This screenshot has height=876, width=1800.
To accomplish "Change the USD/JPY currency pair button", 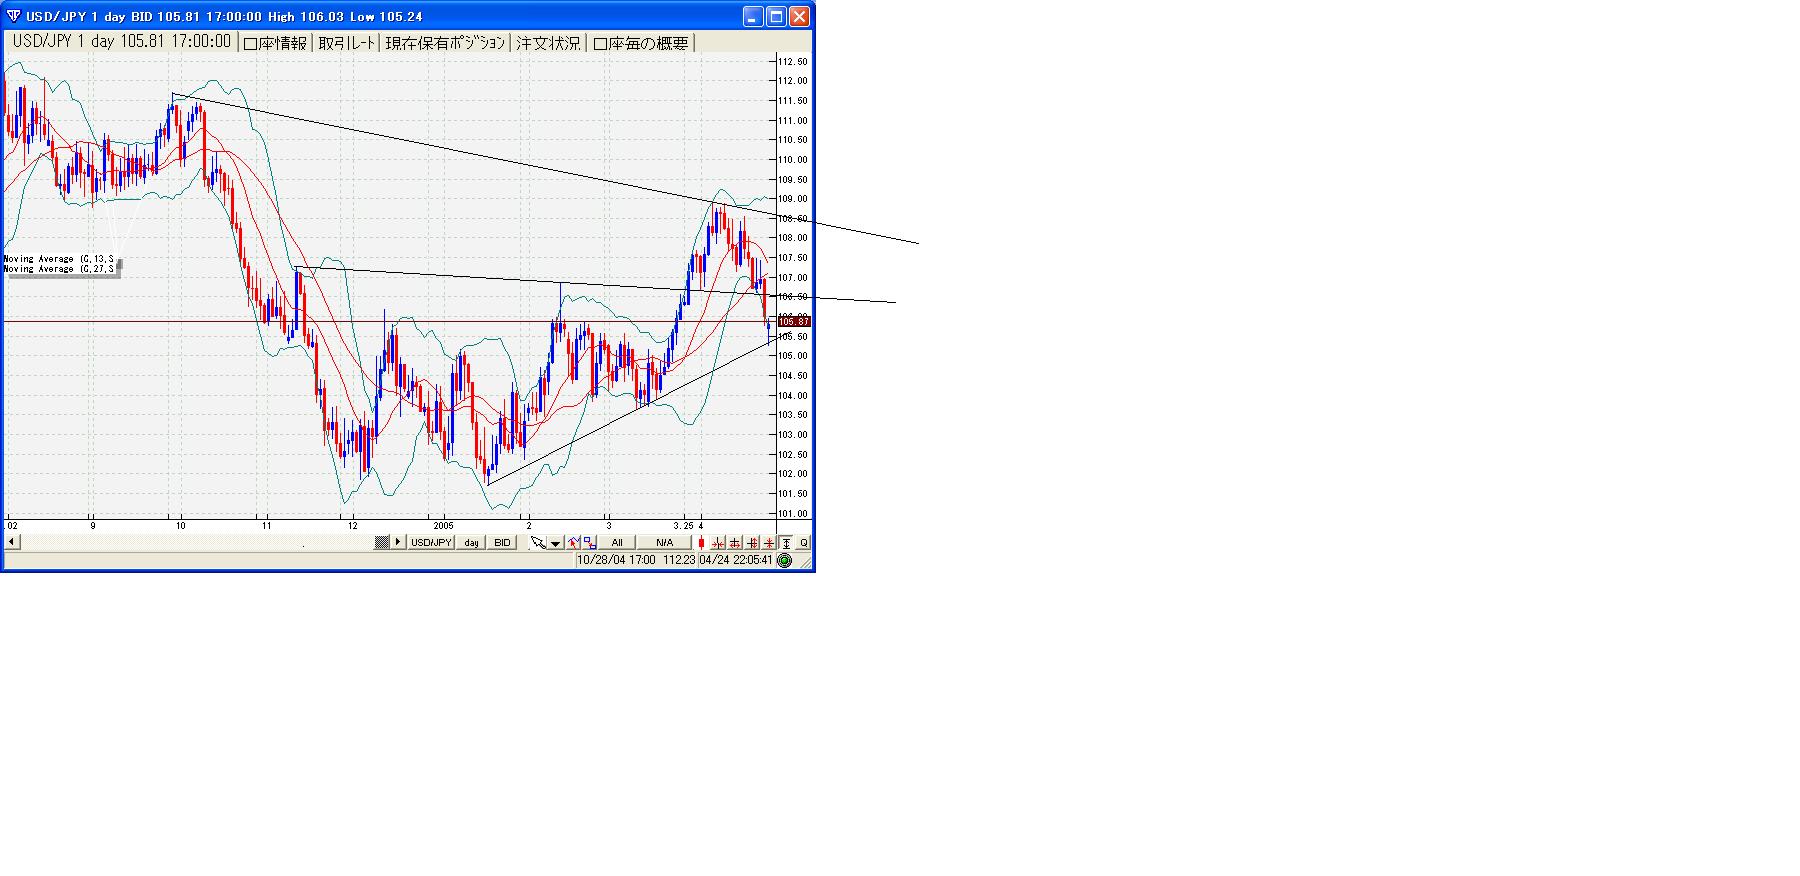I will [431, 543].
